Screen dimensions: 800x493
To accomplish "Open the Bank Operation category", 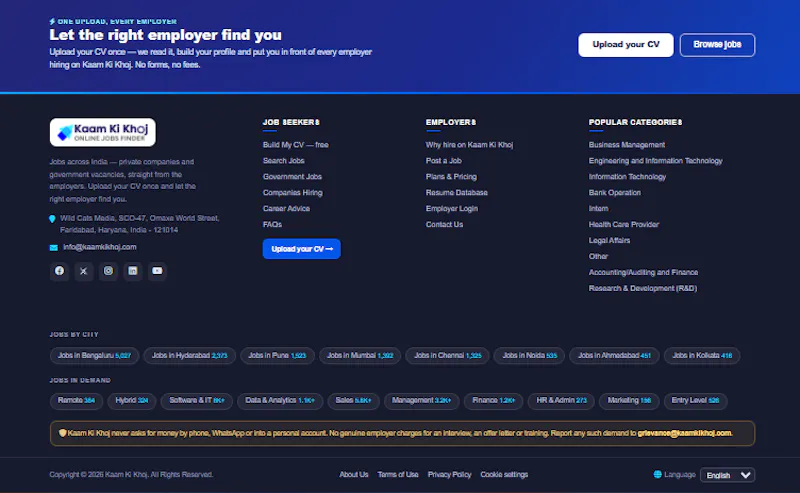I will point(615,192).
